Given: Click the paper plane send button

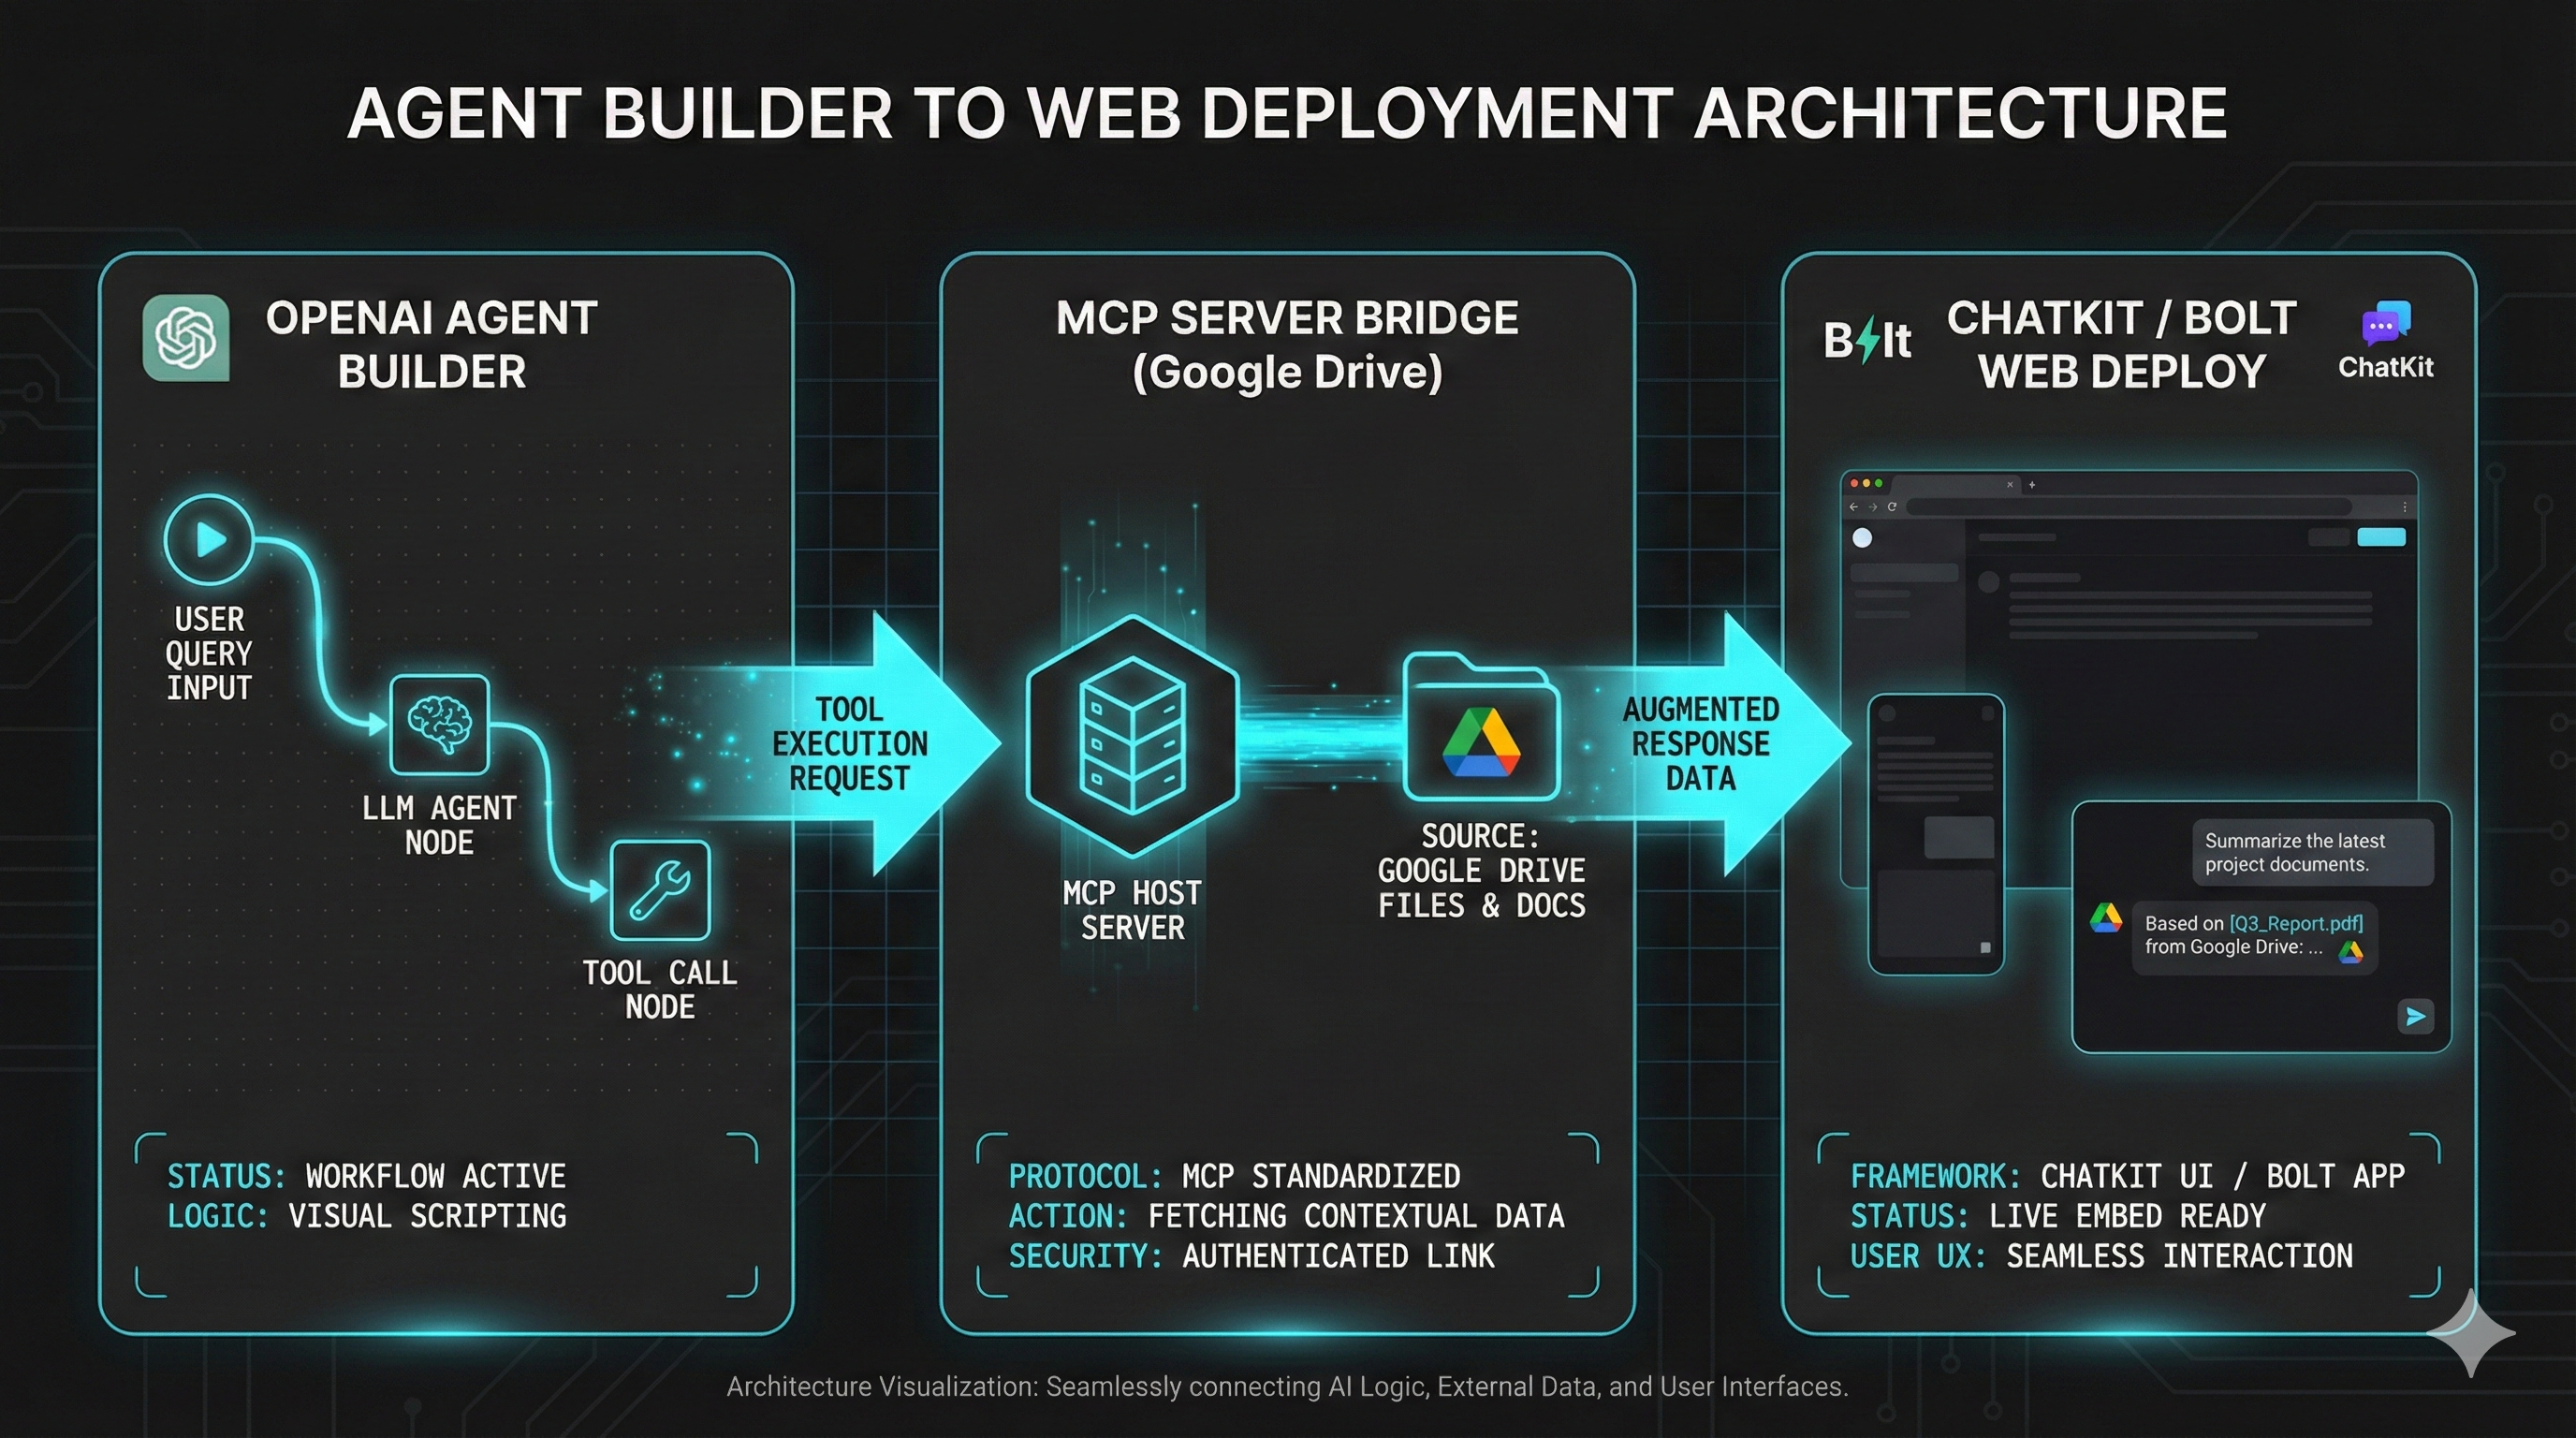Looking at the screenshot, I should pos(2417,1018).
